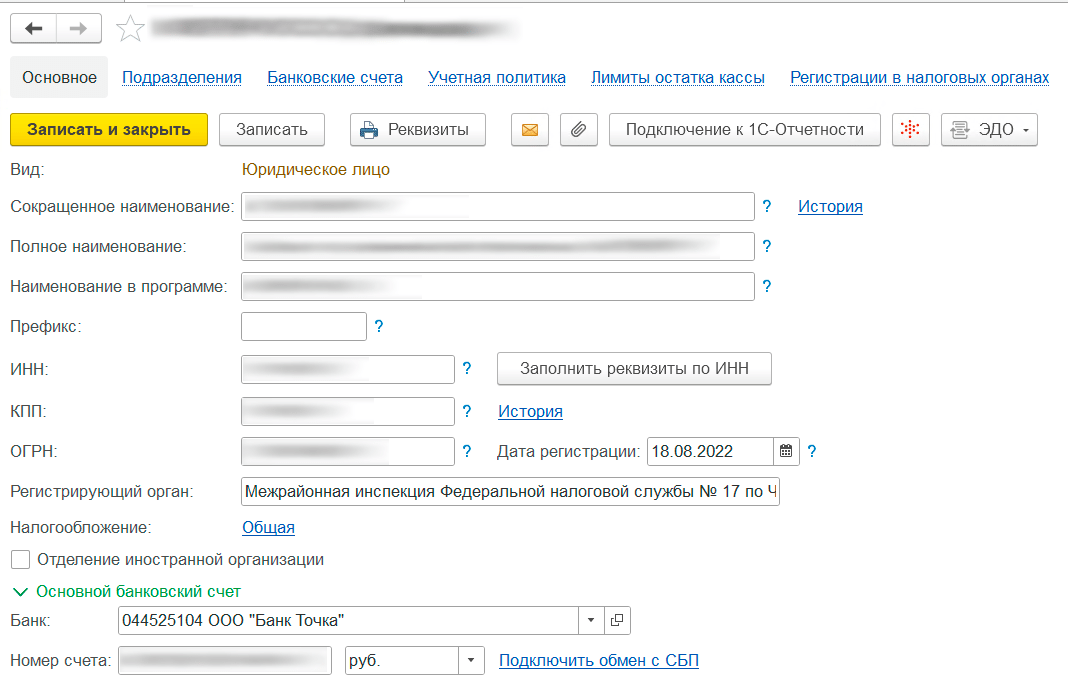Click open-form icon next to bank field
This screenshot has width=1068, height=690.
point(617,621)
